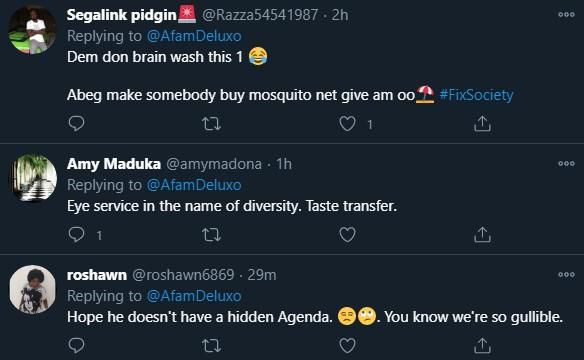The image size is (584, 360).
Task: Retweet Amy Maduka's tweet
Action: click(212, 235)
